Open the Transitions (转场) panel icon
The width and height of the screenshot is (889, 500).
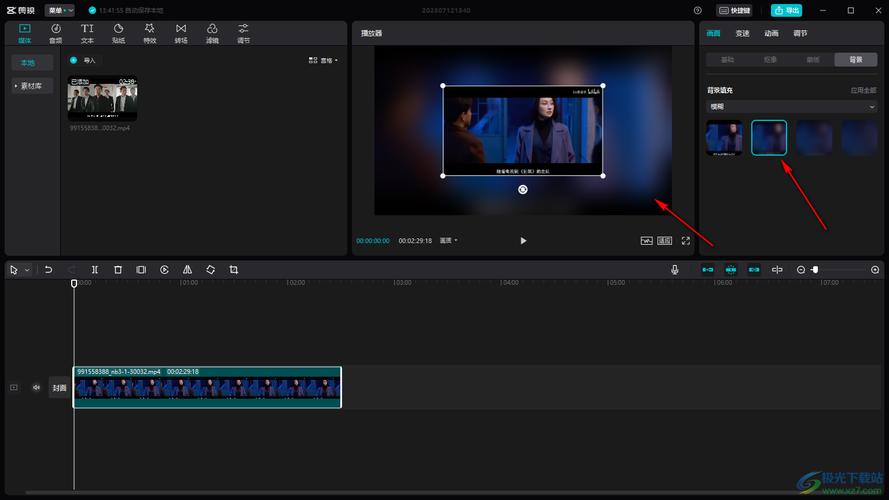(x=181, y=33)
